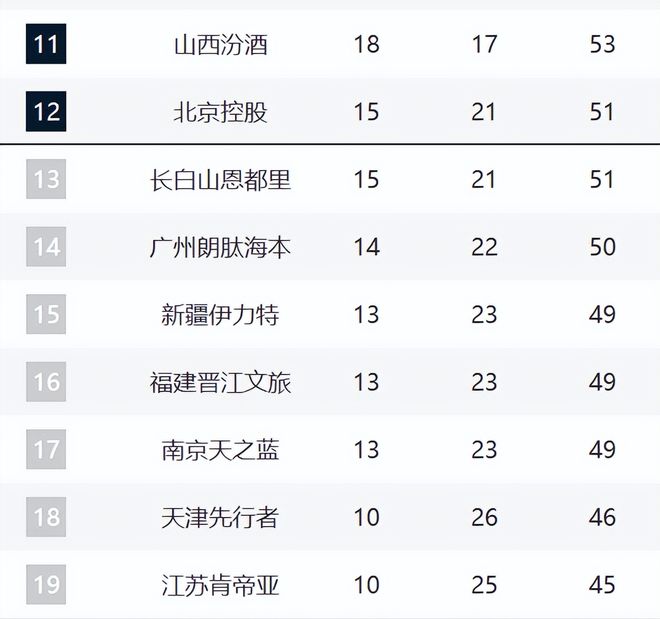Select team name 长白山恩都里

coord(220,180)
